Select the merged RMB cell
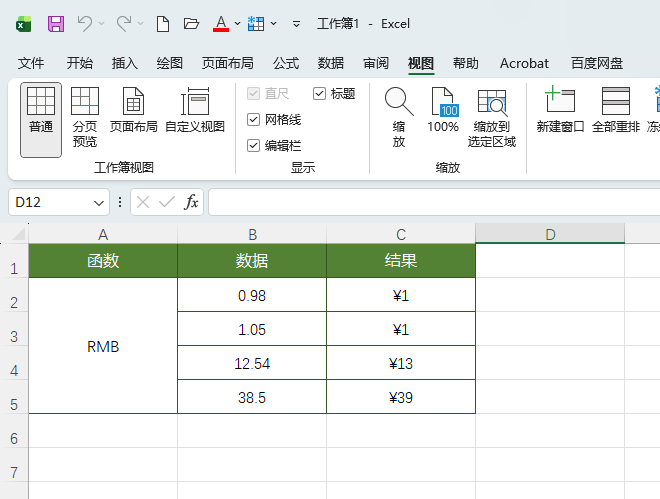This screenshot has width=660, height=499. coord(103,346)
